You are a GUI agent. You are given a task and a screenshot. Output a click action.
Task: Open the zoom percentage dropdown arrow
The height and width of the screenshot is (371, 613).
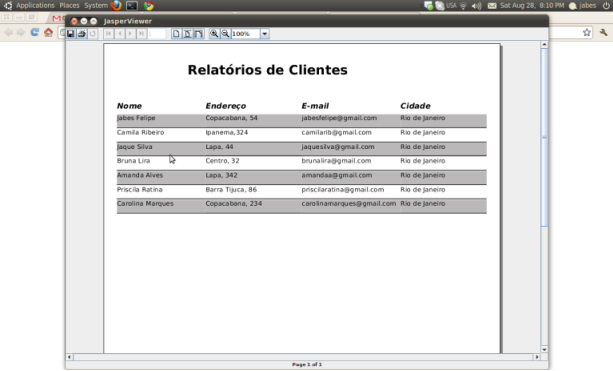coord(265,34)
